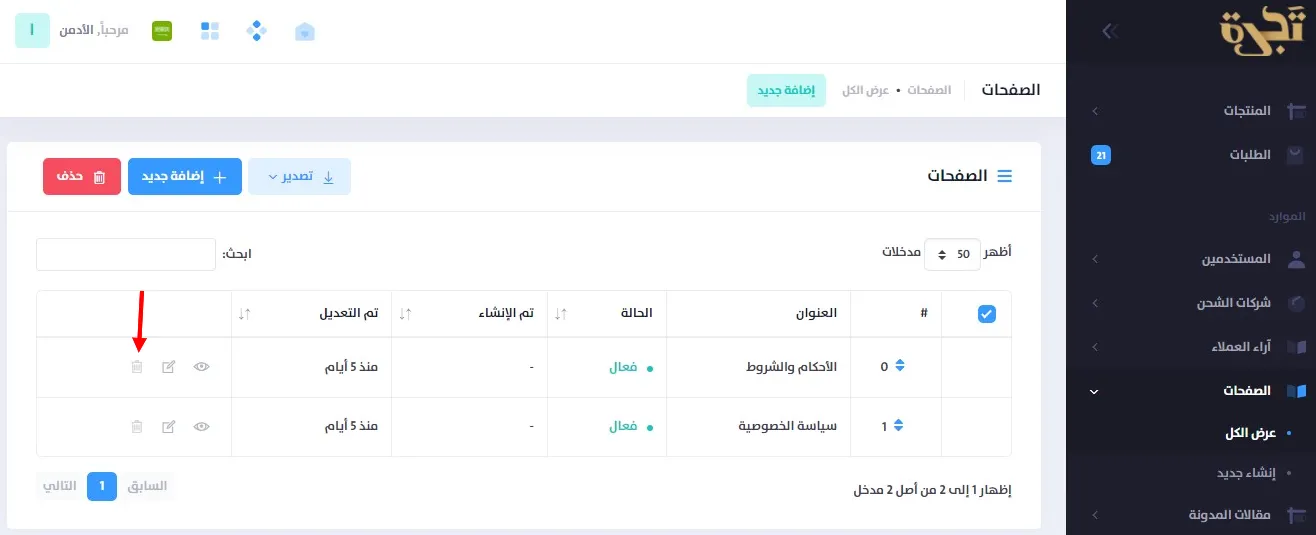
Task: Click the الطلبات icon in sidebar
Action: [1296, 155]
